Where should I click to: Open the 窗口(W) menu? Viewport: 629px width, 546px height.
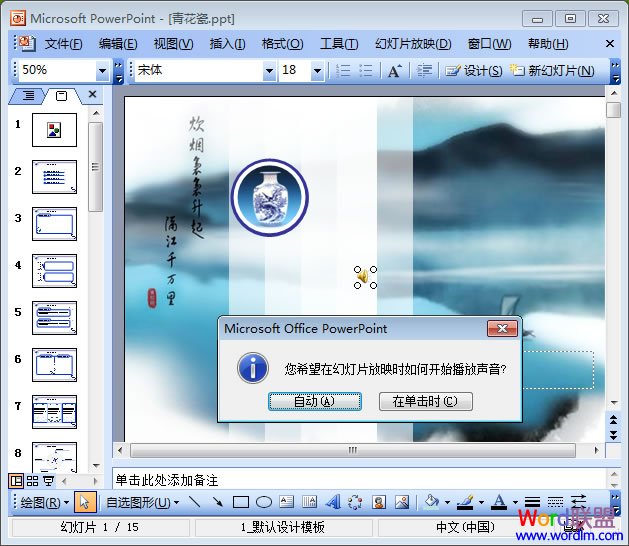(x=489, y=44)
